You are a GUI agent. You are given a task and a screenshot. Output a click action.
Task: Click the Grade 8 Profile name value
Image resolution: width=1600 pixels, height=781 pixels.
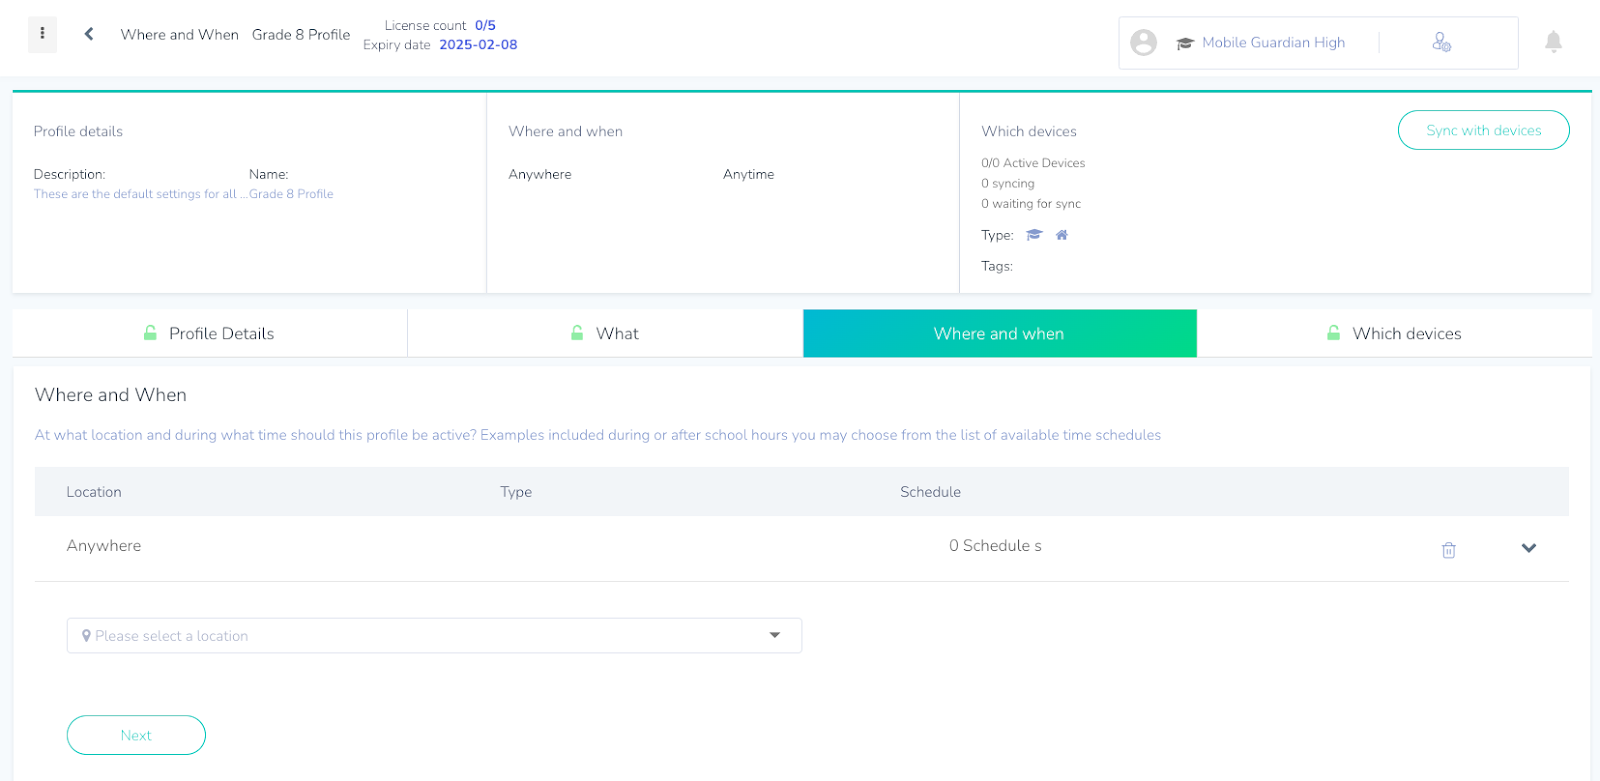(x=291, y=194)
